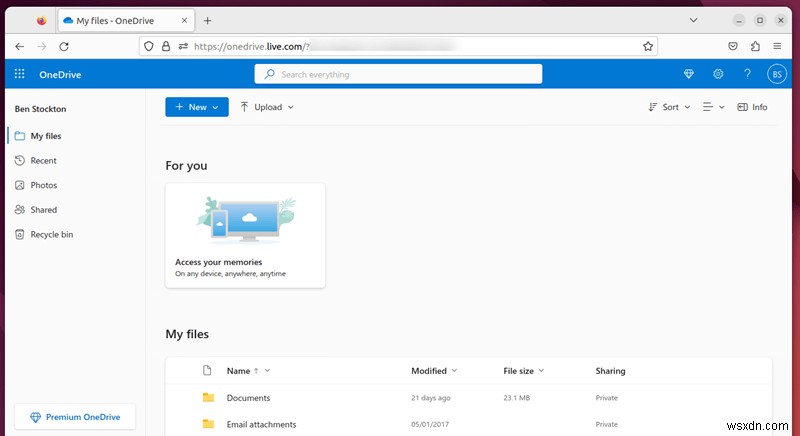Click the Email attachments folder icon

(x=208, y=424)
